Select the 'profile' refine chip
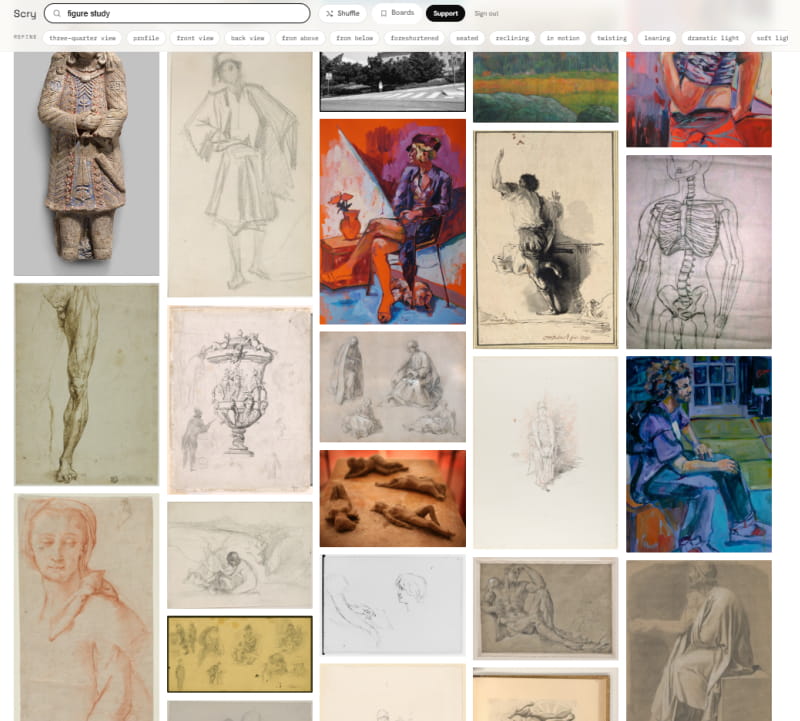Viewport: 800px width, 721px height. [x=146, y=38]
